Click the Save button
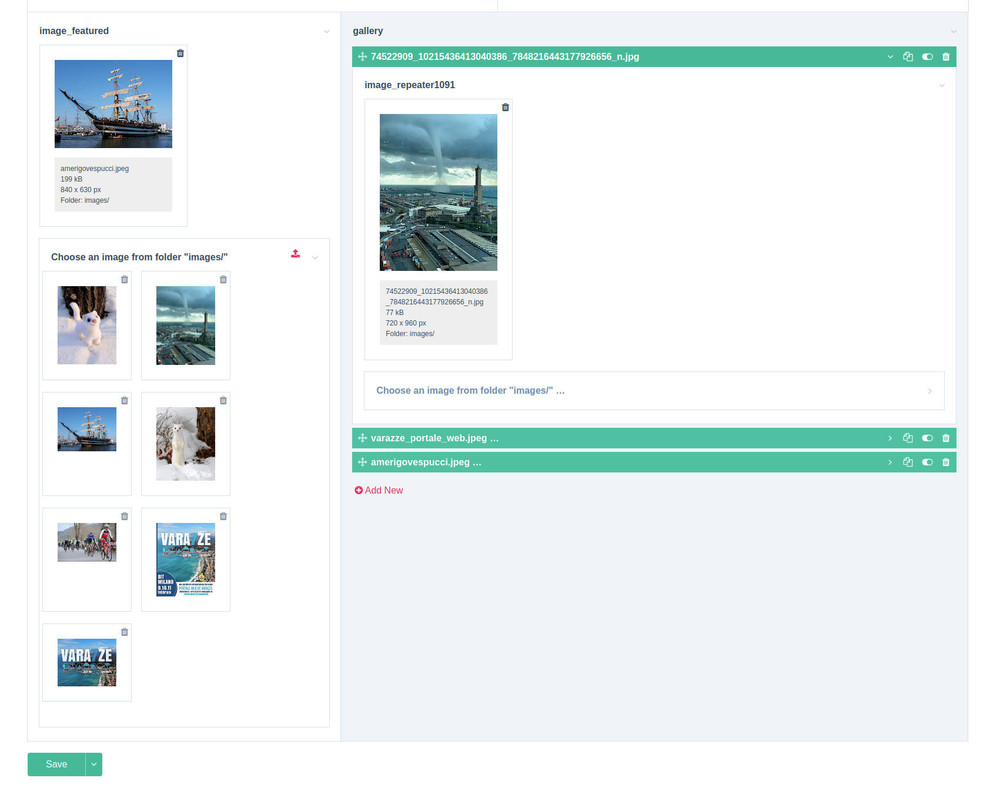Viewport: 1000px width, 788px height. (x=56, y=764)
